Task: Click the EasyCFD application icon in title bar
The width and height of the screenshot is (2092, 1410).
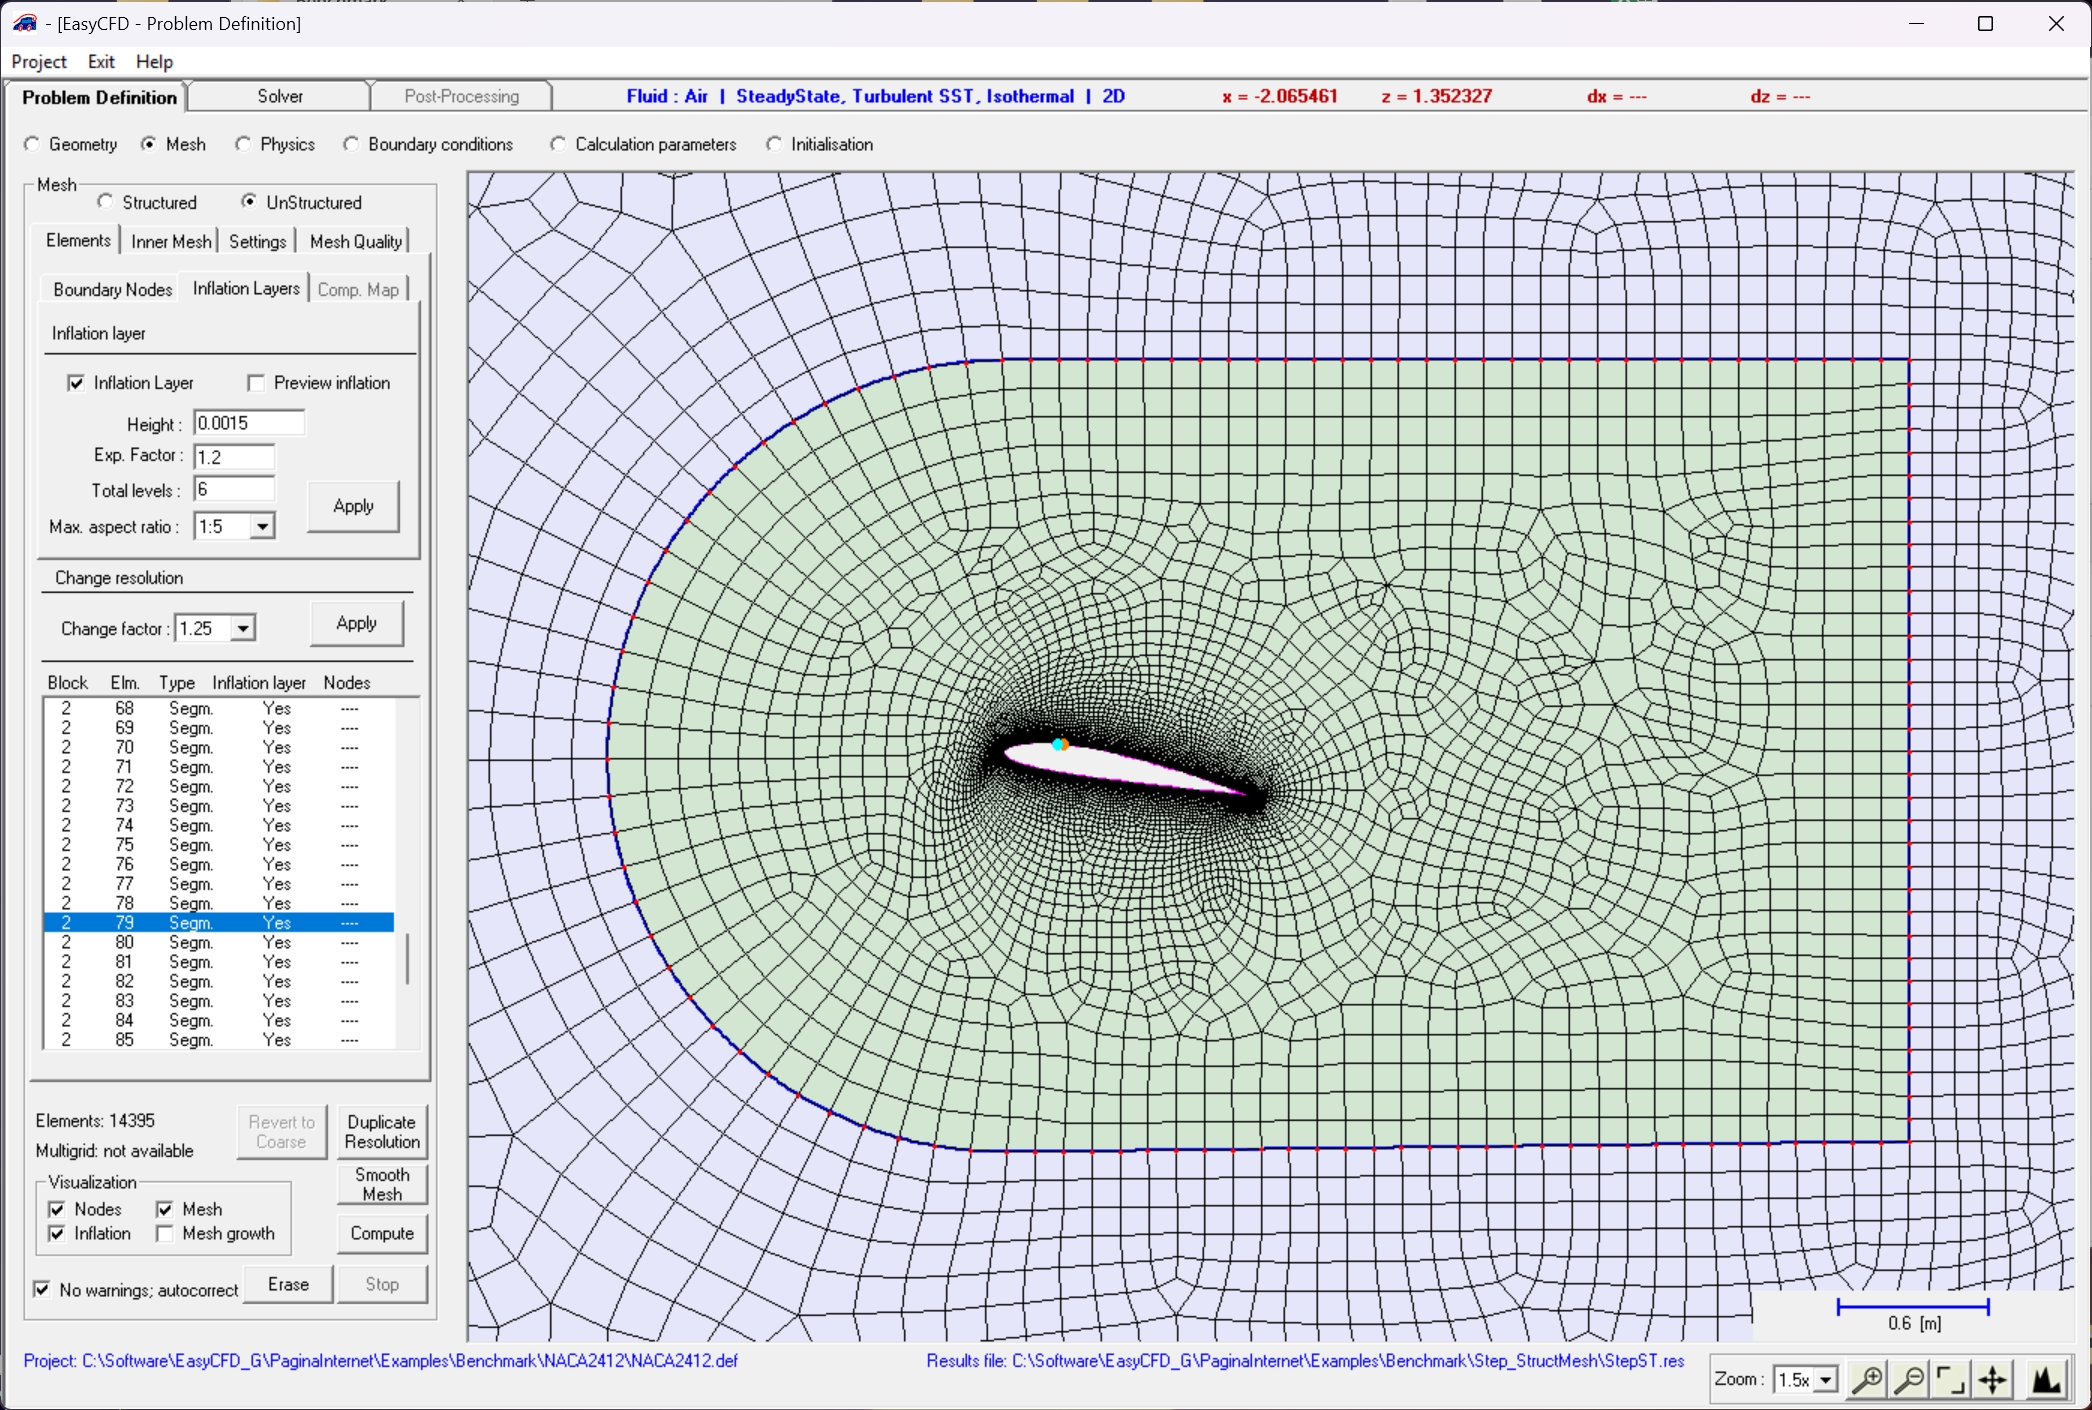Action: click(x=24, y=23)
